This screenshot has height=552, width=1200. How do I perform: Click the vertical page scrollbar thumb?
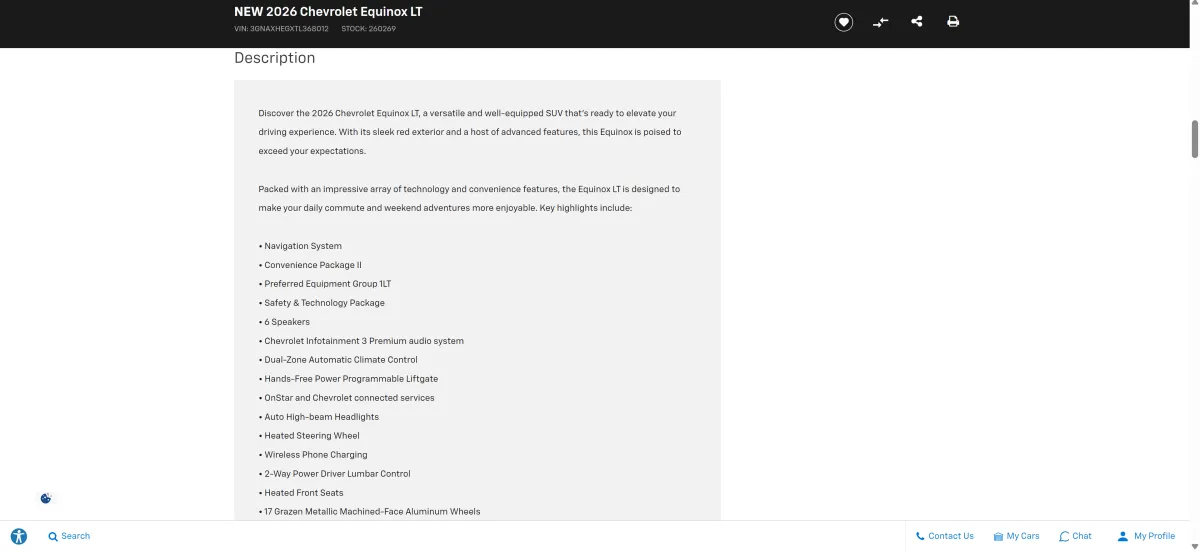point(1194,138)
